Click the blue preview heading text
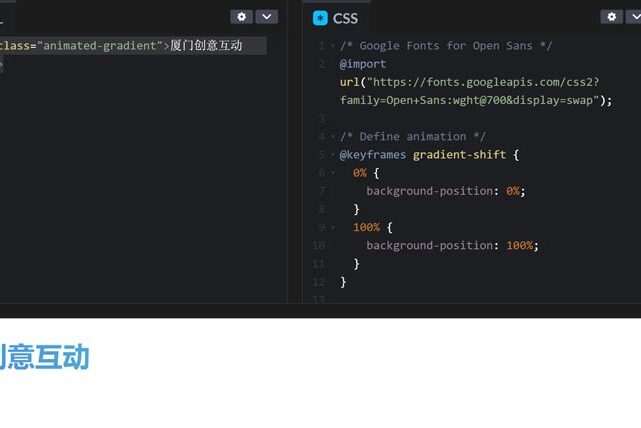 [x=45, y=358]
